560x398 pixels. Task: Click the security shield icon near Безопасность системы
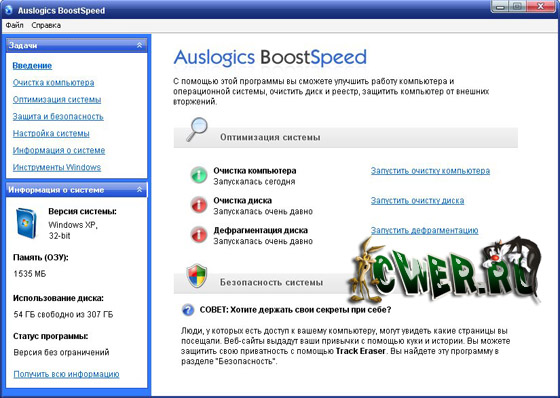[197, 275]
